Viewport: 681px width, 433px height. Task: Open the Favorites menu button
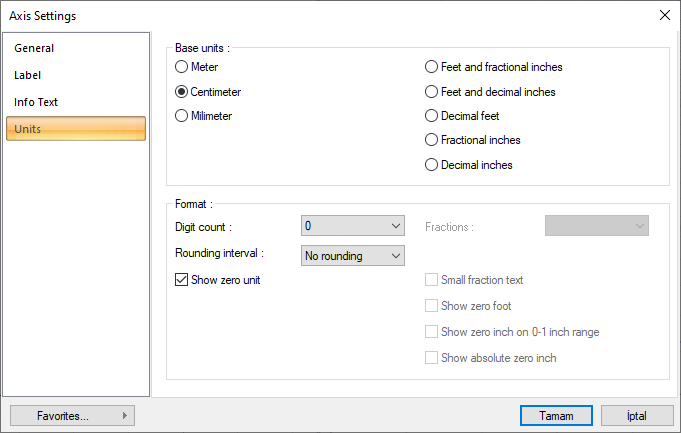(72, 415)
